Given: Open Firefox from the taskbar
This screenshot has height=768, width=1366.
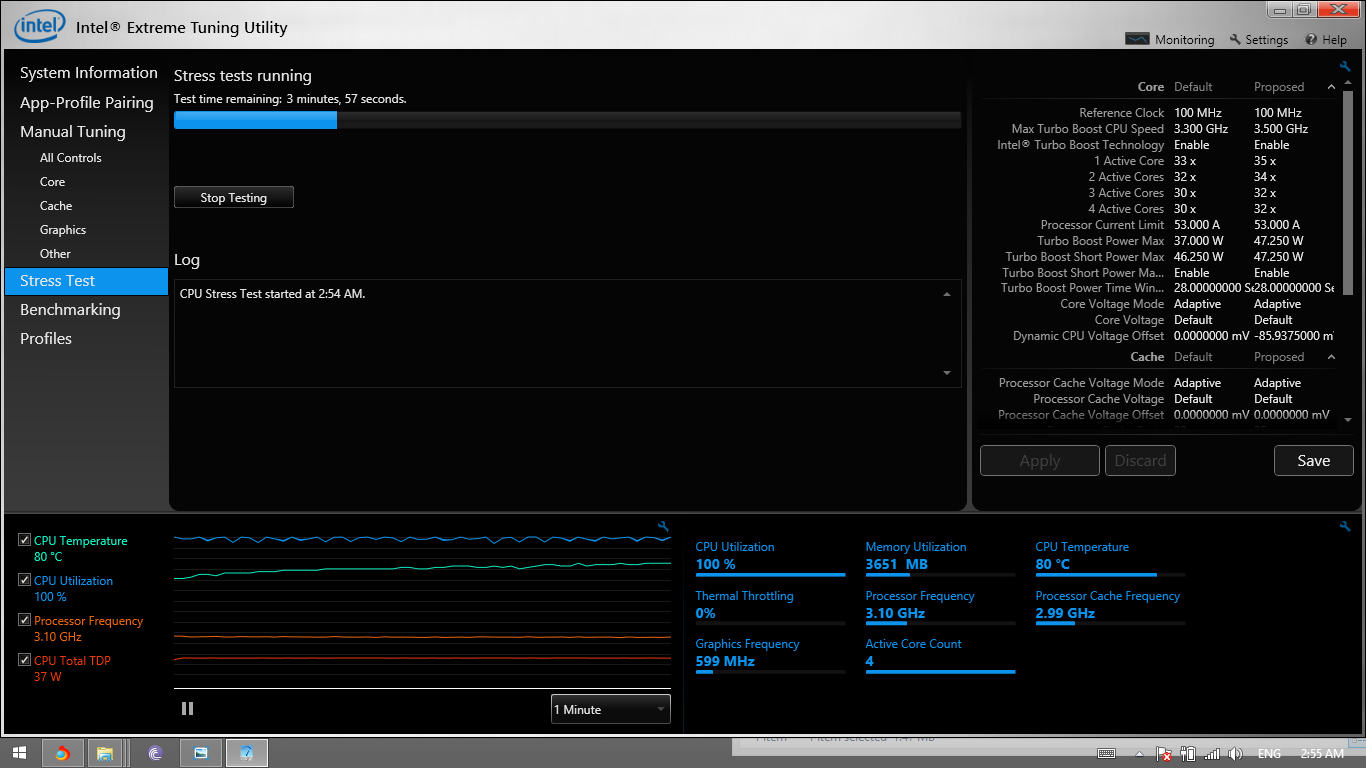Looking at the screenshot, I should pos(63,753).
